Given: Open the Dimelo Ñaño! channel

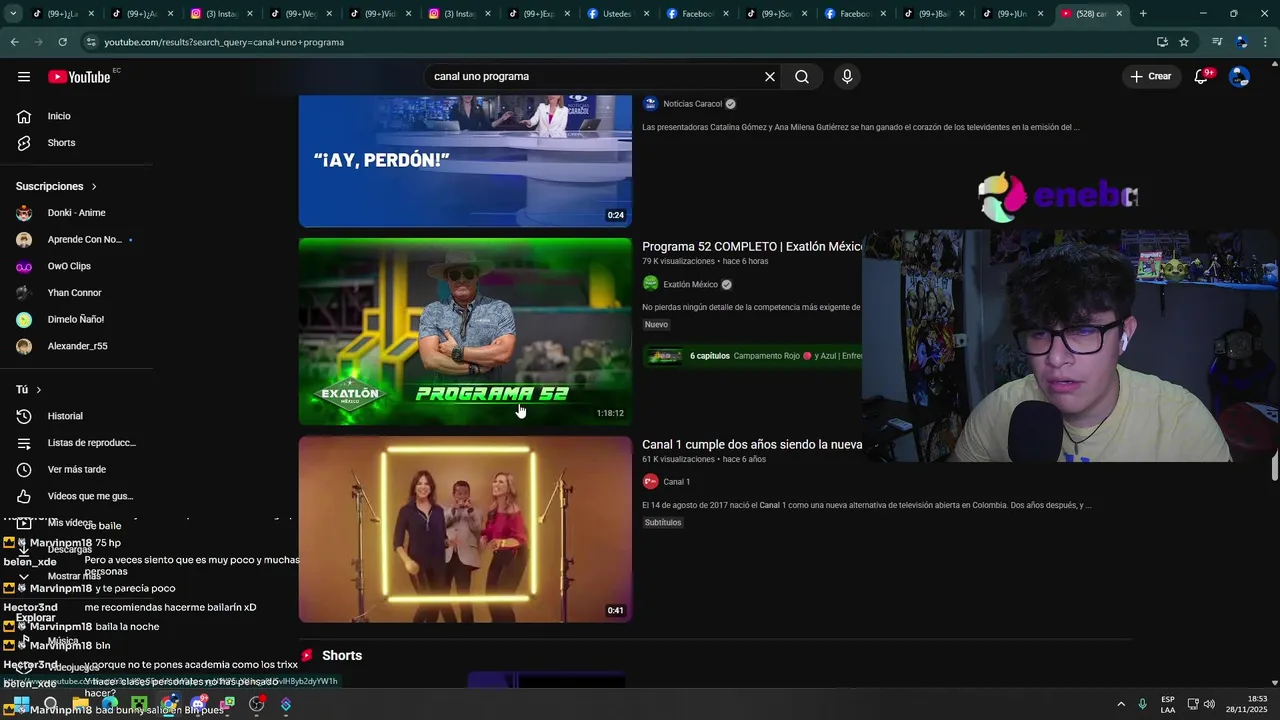Looking at the screenshot, I should 76,319.
